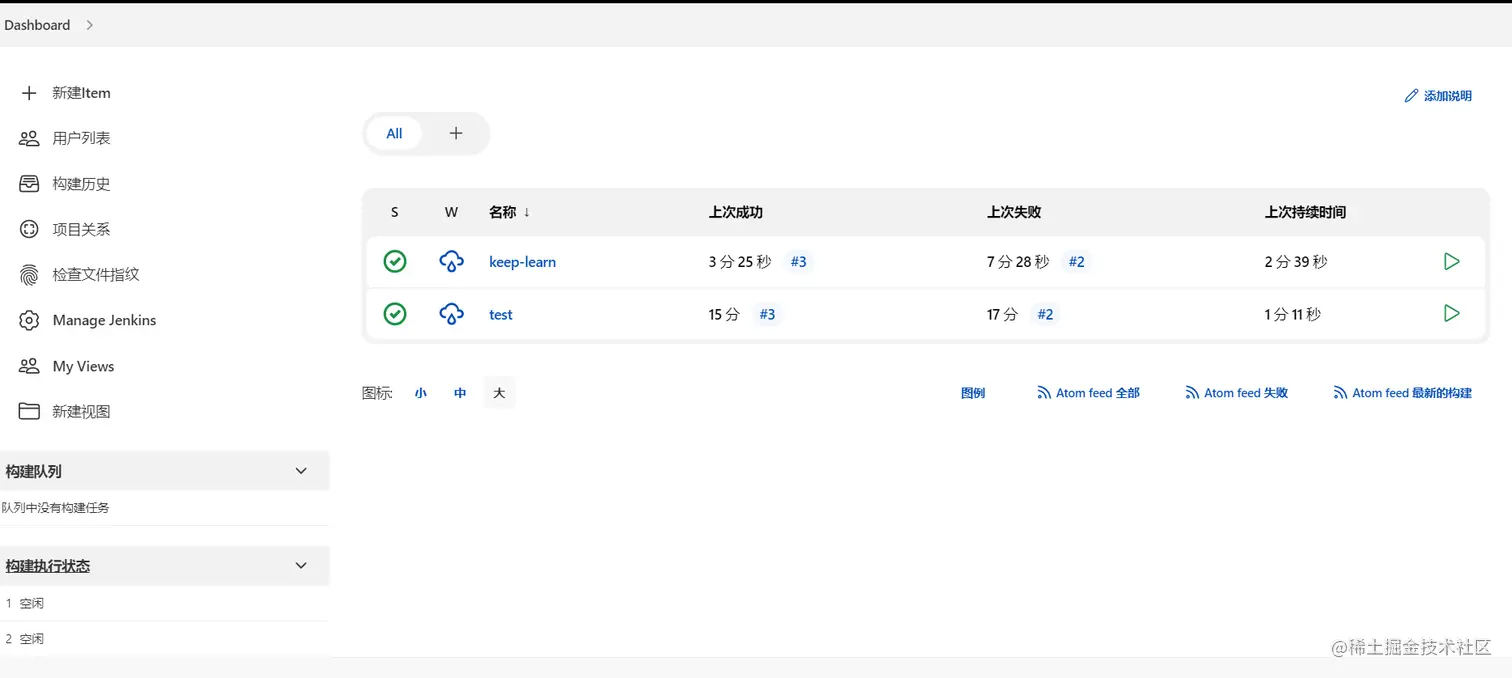This screenshot has width=1512, height=678.
Task: Click the 添加说明 link text
Action: pyautogui.click(x=1448, y=96)
